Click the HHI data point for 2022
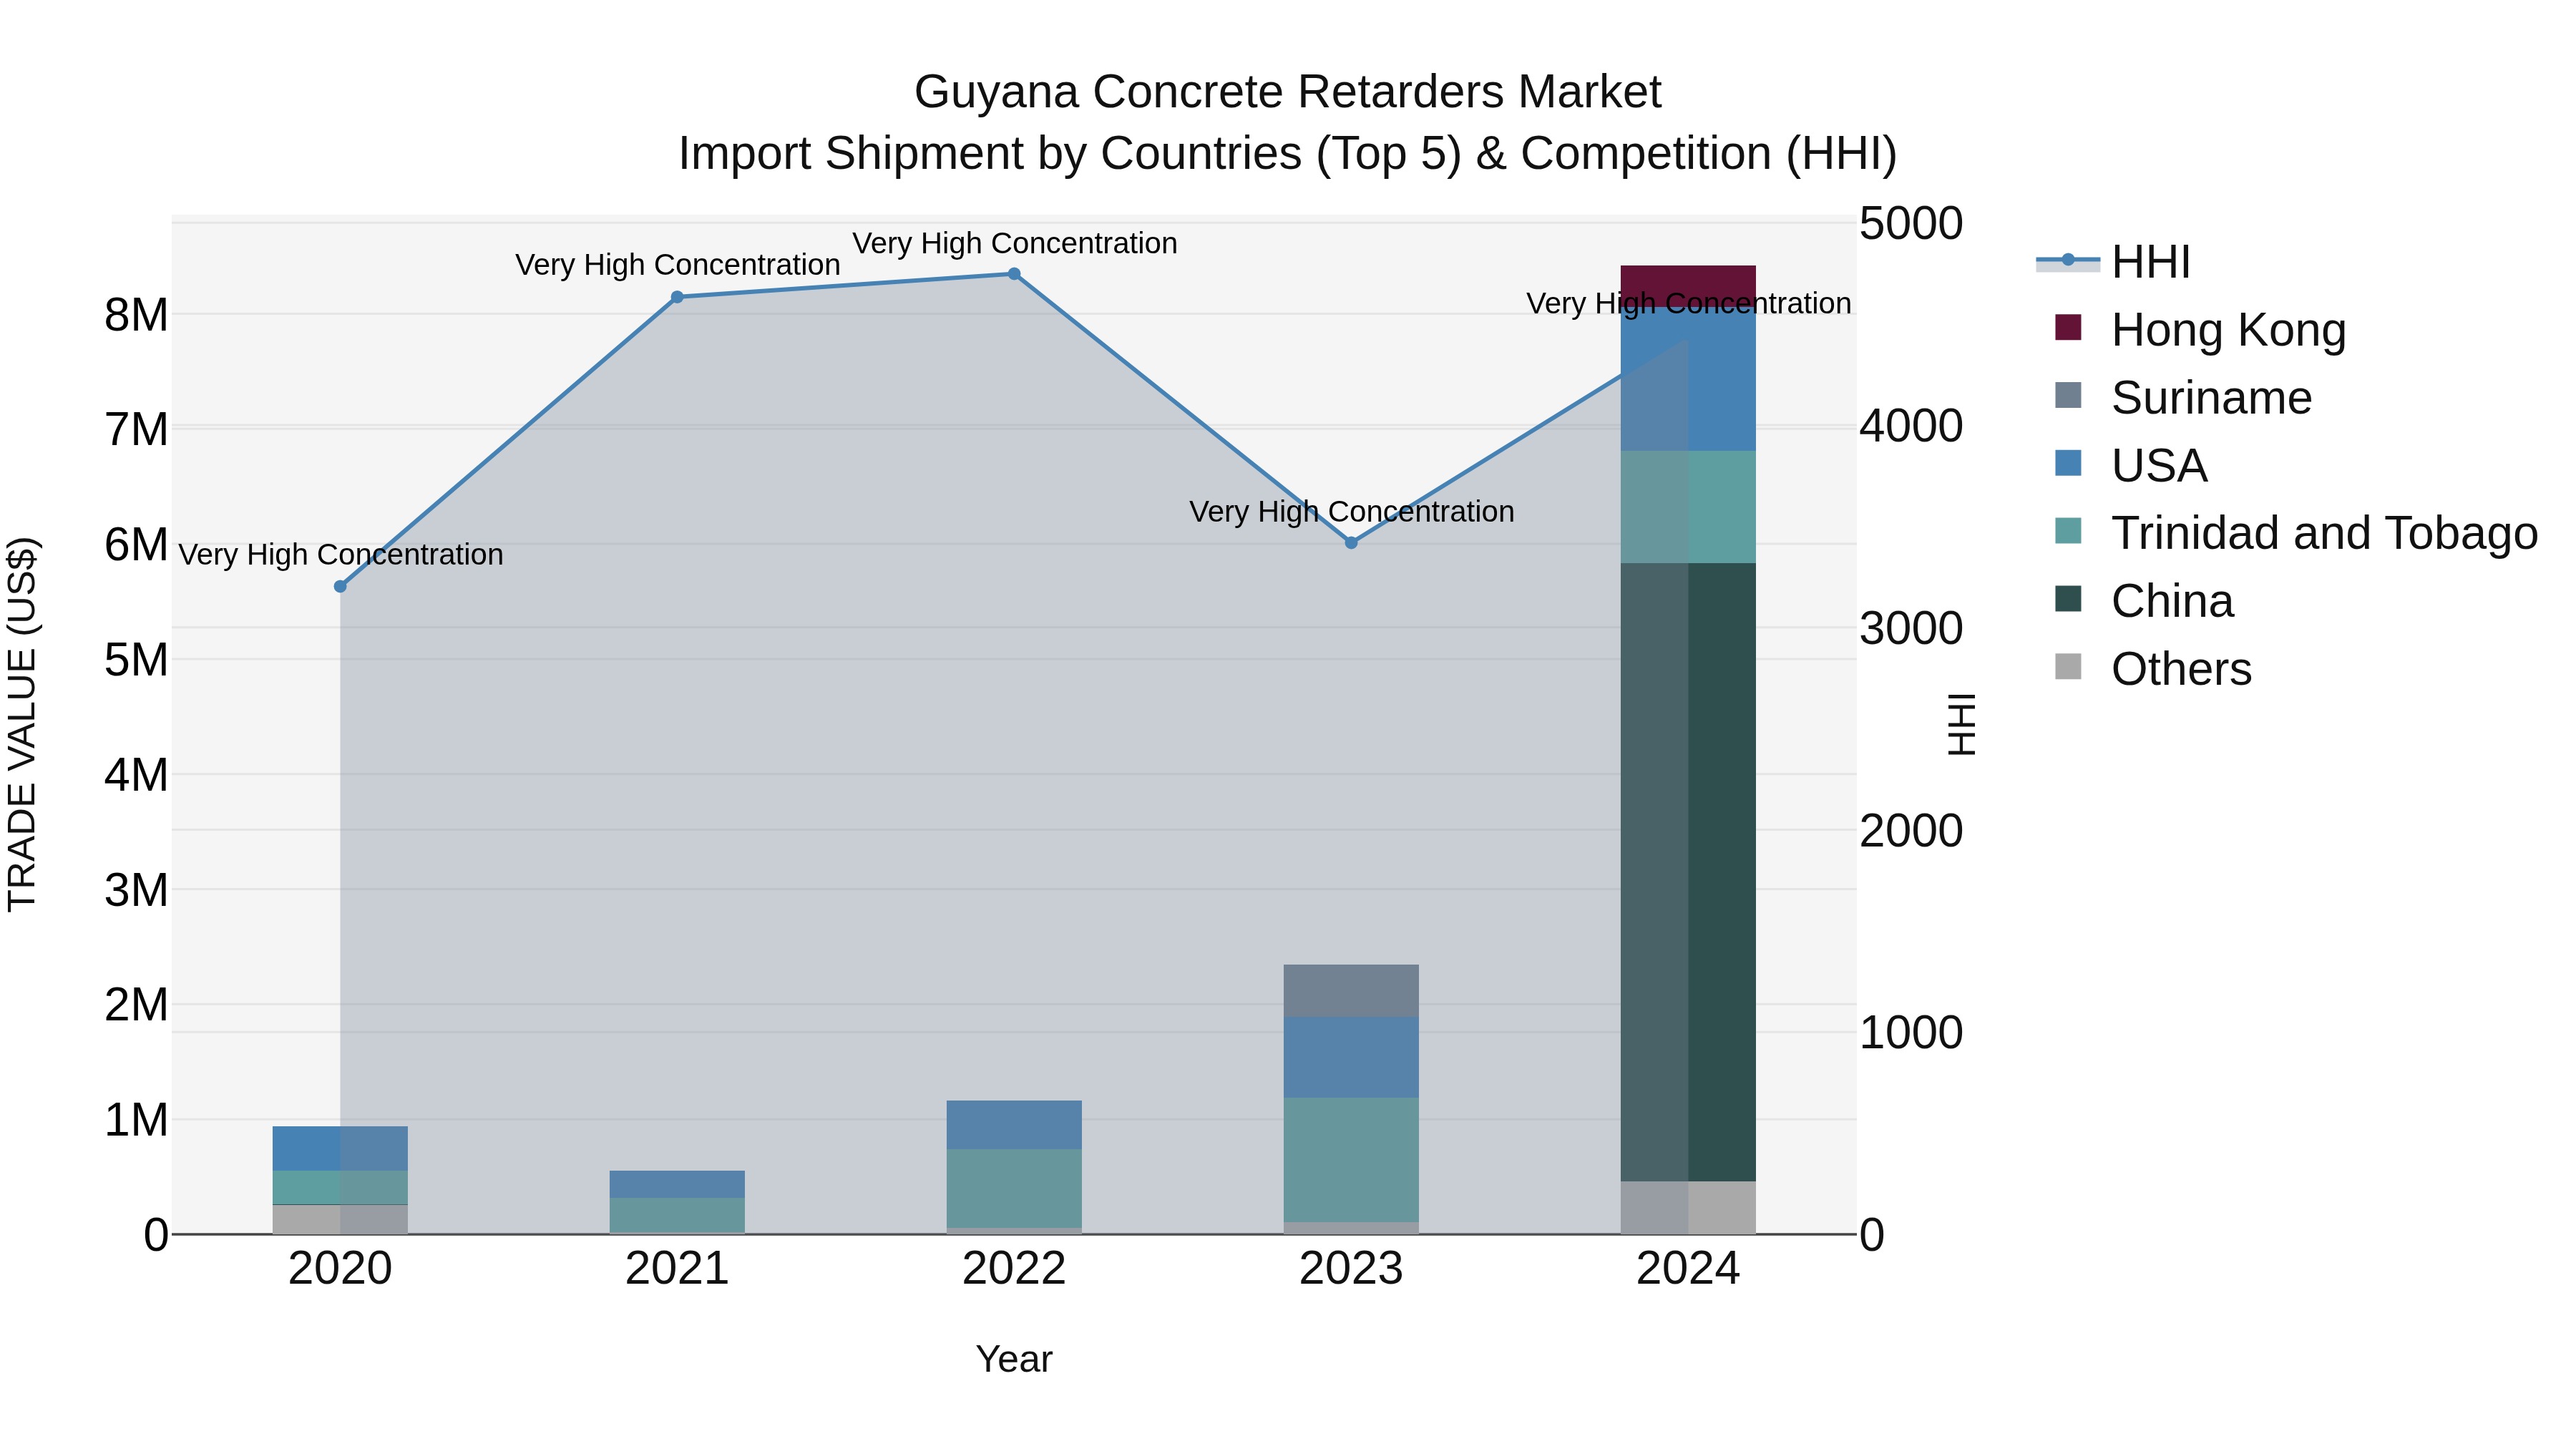Screen dimensions: 2576x1449 [x=1014, y=274]
